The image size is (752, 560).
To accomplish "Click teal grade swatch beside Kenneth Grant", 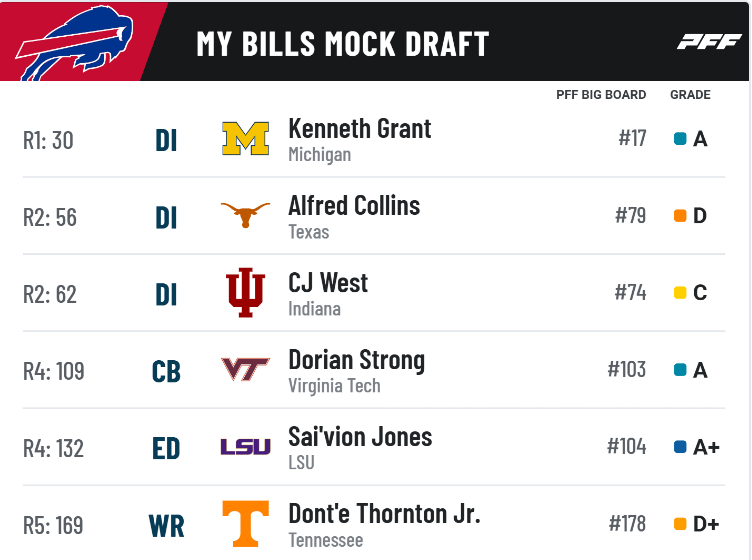I will 680,139.
